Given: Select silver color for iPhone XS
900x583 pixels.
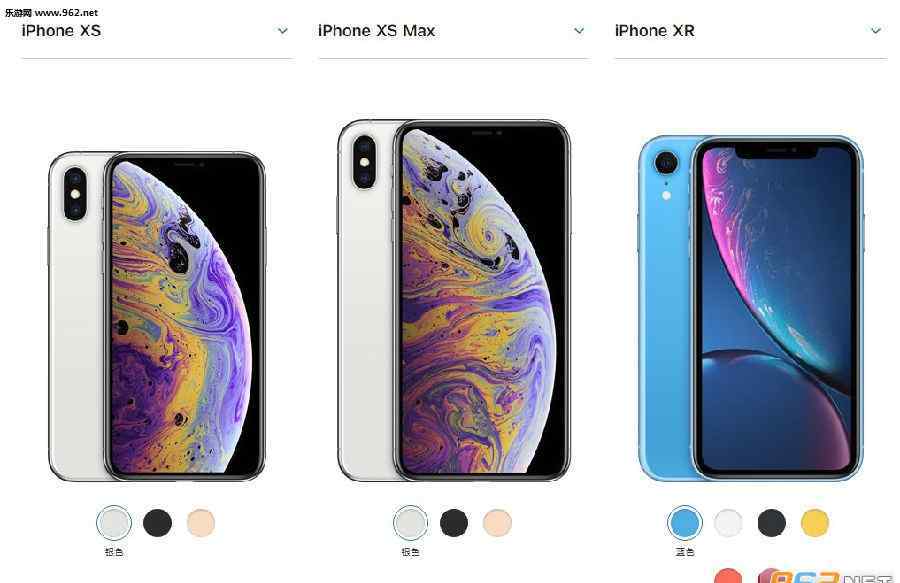Looking at the screenshot, I should click(x=114, y=523).
